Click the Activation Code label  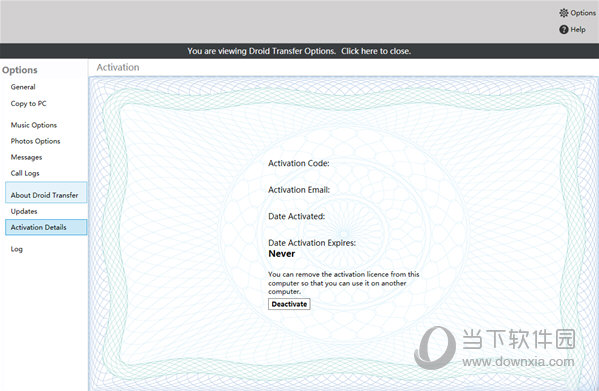(299, 163)
